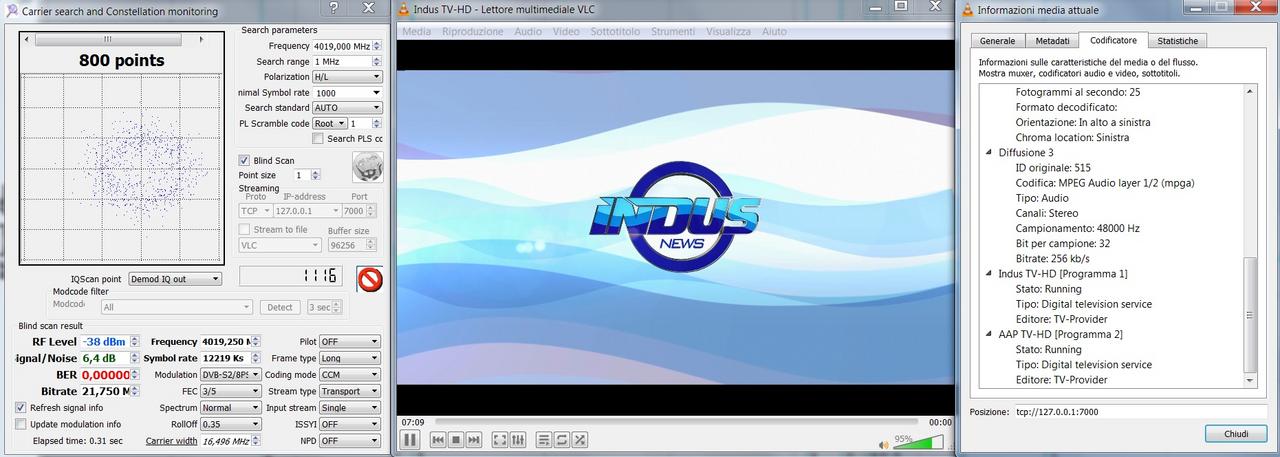Click the search Frequency 4019,000 MHz field
1280x457 pixels.
click(347, 46)
